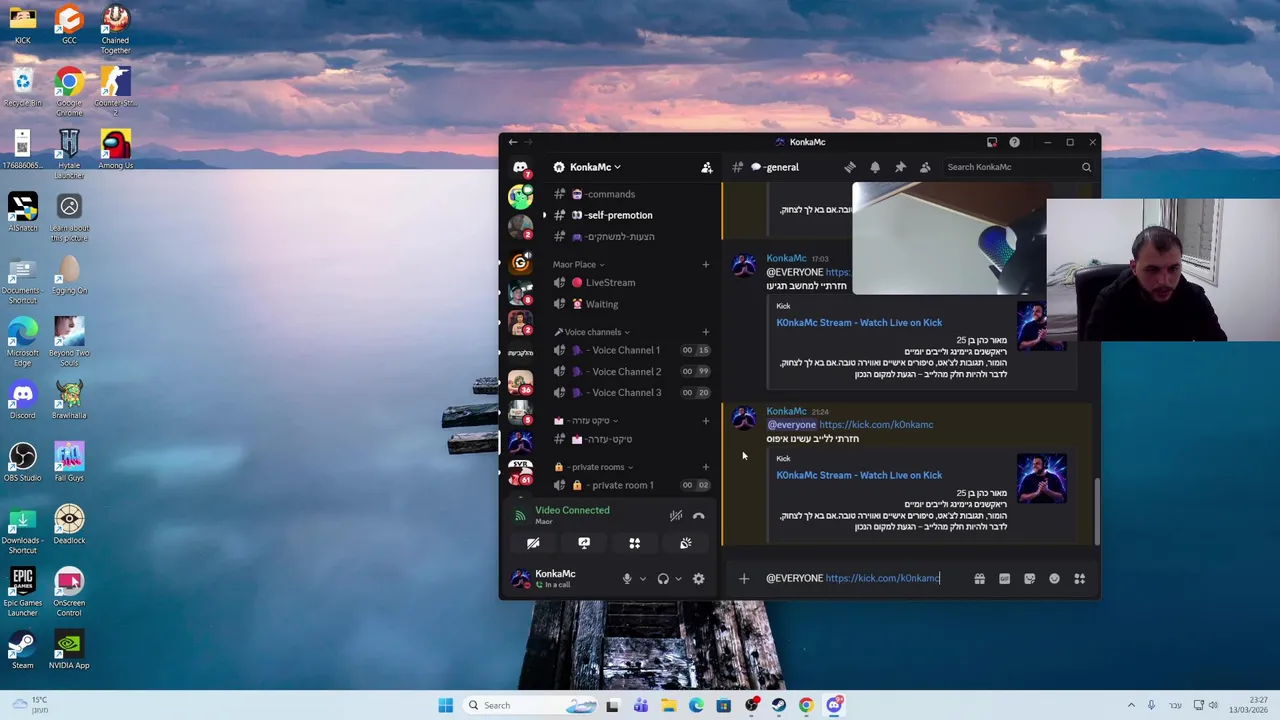Screen dimensions: 1280x720
Task: Open the Epic Games Launcher desktop icon
Action: tap(22, 592)
